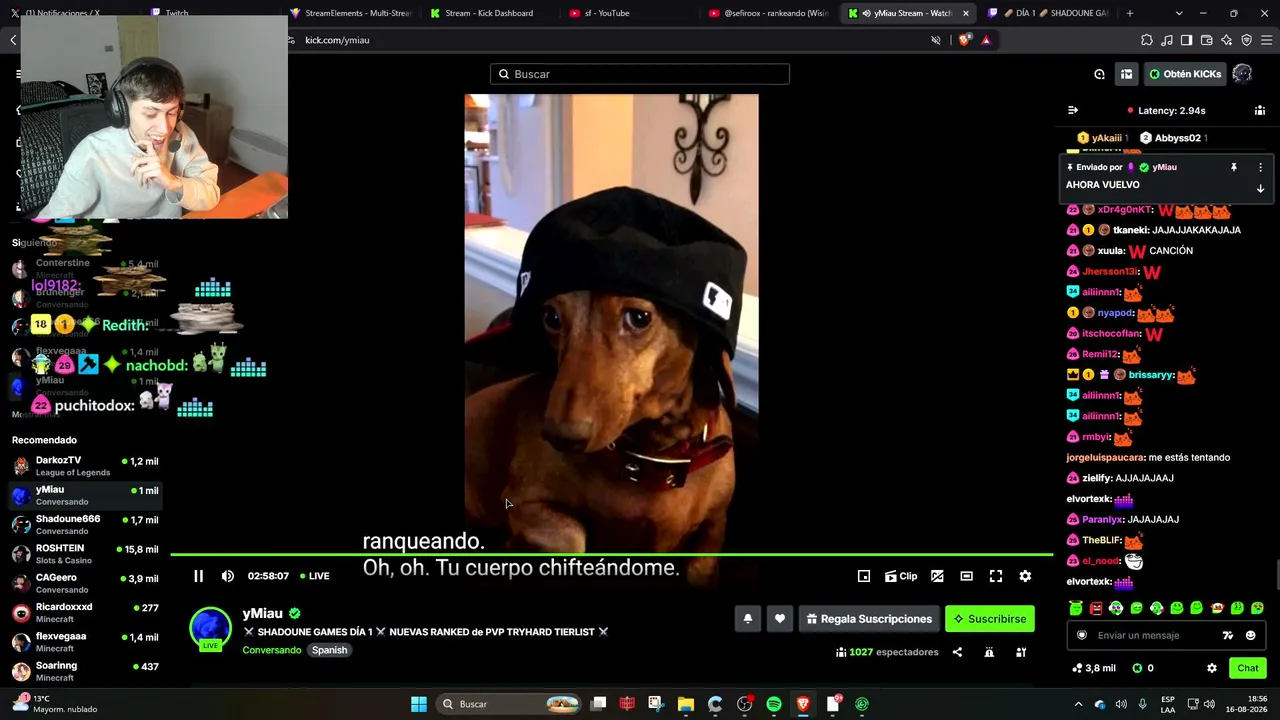Screen dimensions: 1280x720
Task: Open chat settings gear
Action: coord(1212,668)
